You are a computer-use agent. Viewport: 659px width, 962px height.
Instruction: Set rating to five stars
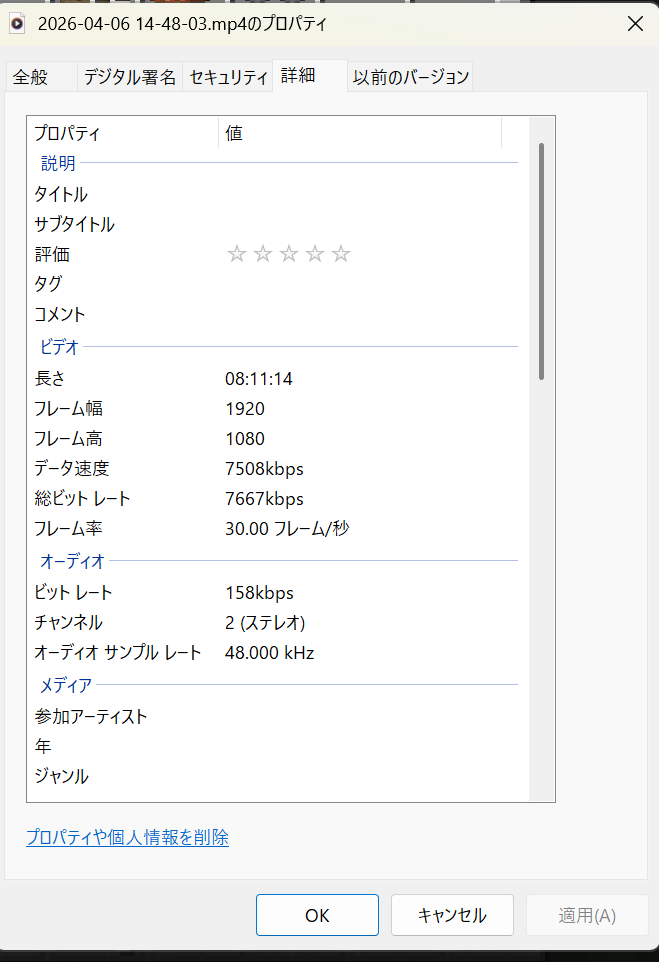pyautogui.click(x=341, y=253)
